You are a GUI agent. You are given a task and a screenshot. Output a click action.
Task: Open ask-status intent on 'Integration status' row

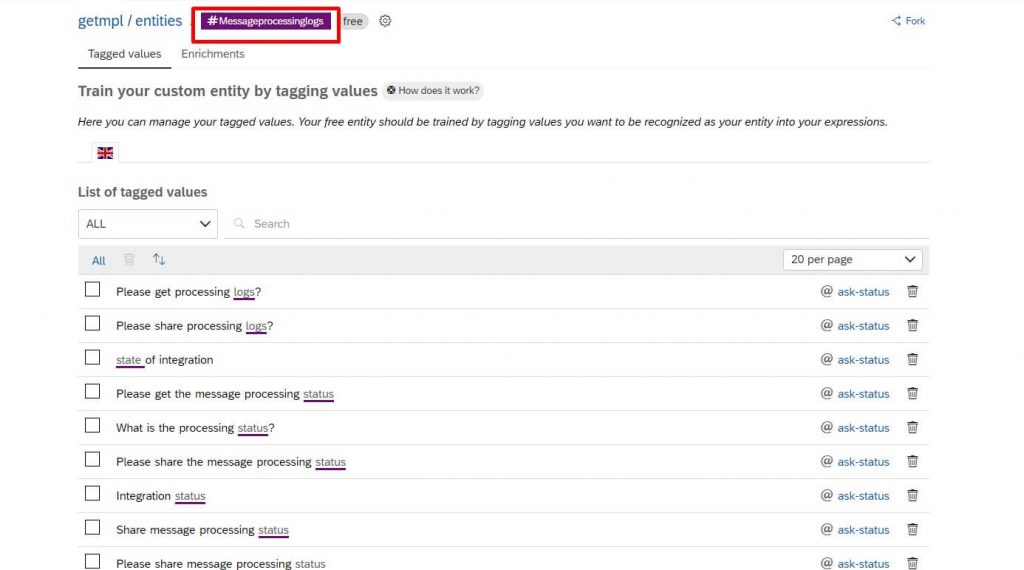[x=863, y=496]
